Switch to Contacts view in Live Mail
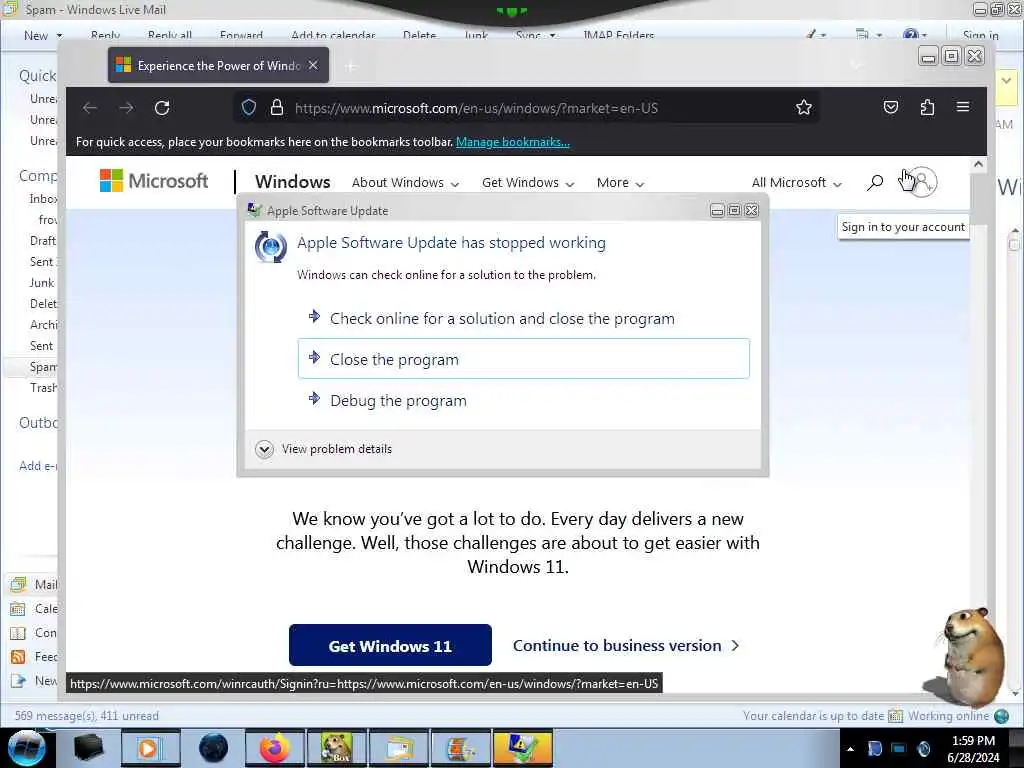This screenshot has width=1024, height=768. click(33, 633)
